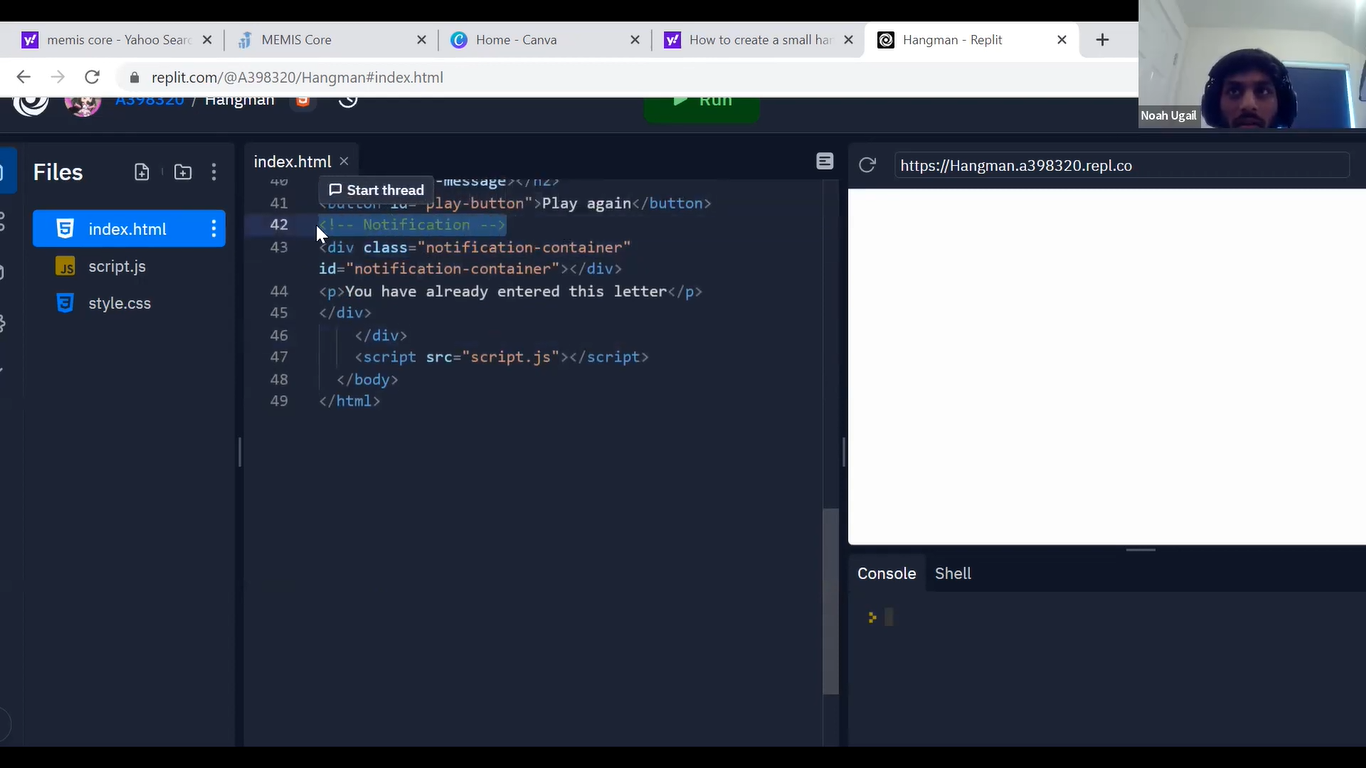Click the Hangman repl name

pyautogui.click(x=239, y=101)
